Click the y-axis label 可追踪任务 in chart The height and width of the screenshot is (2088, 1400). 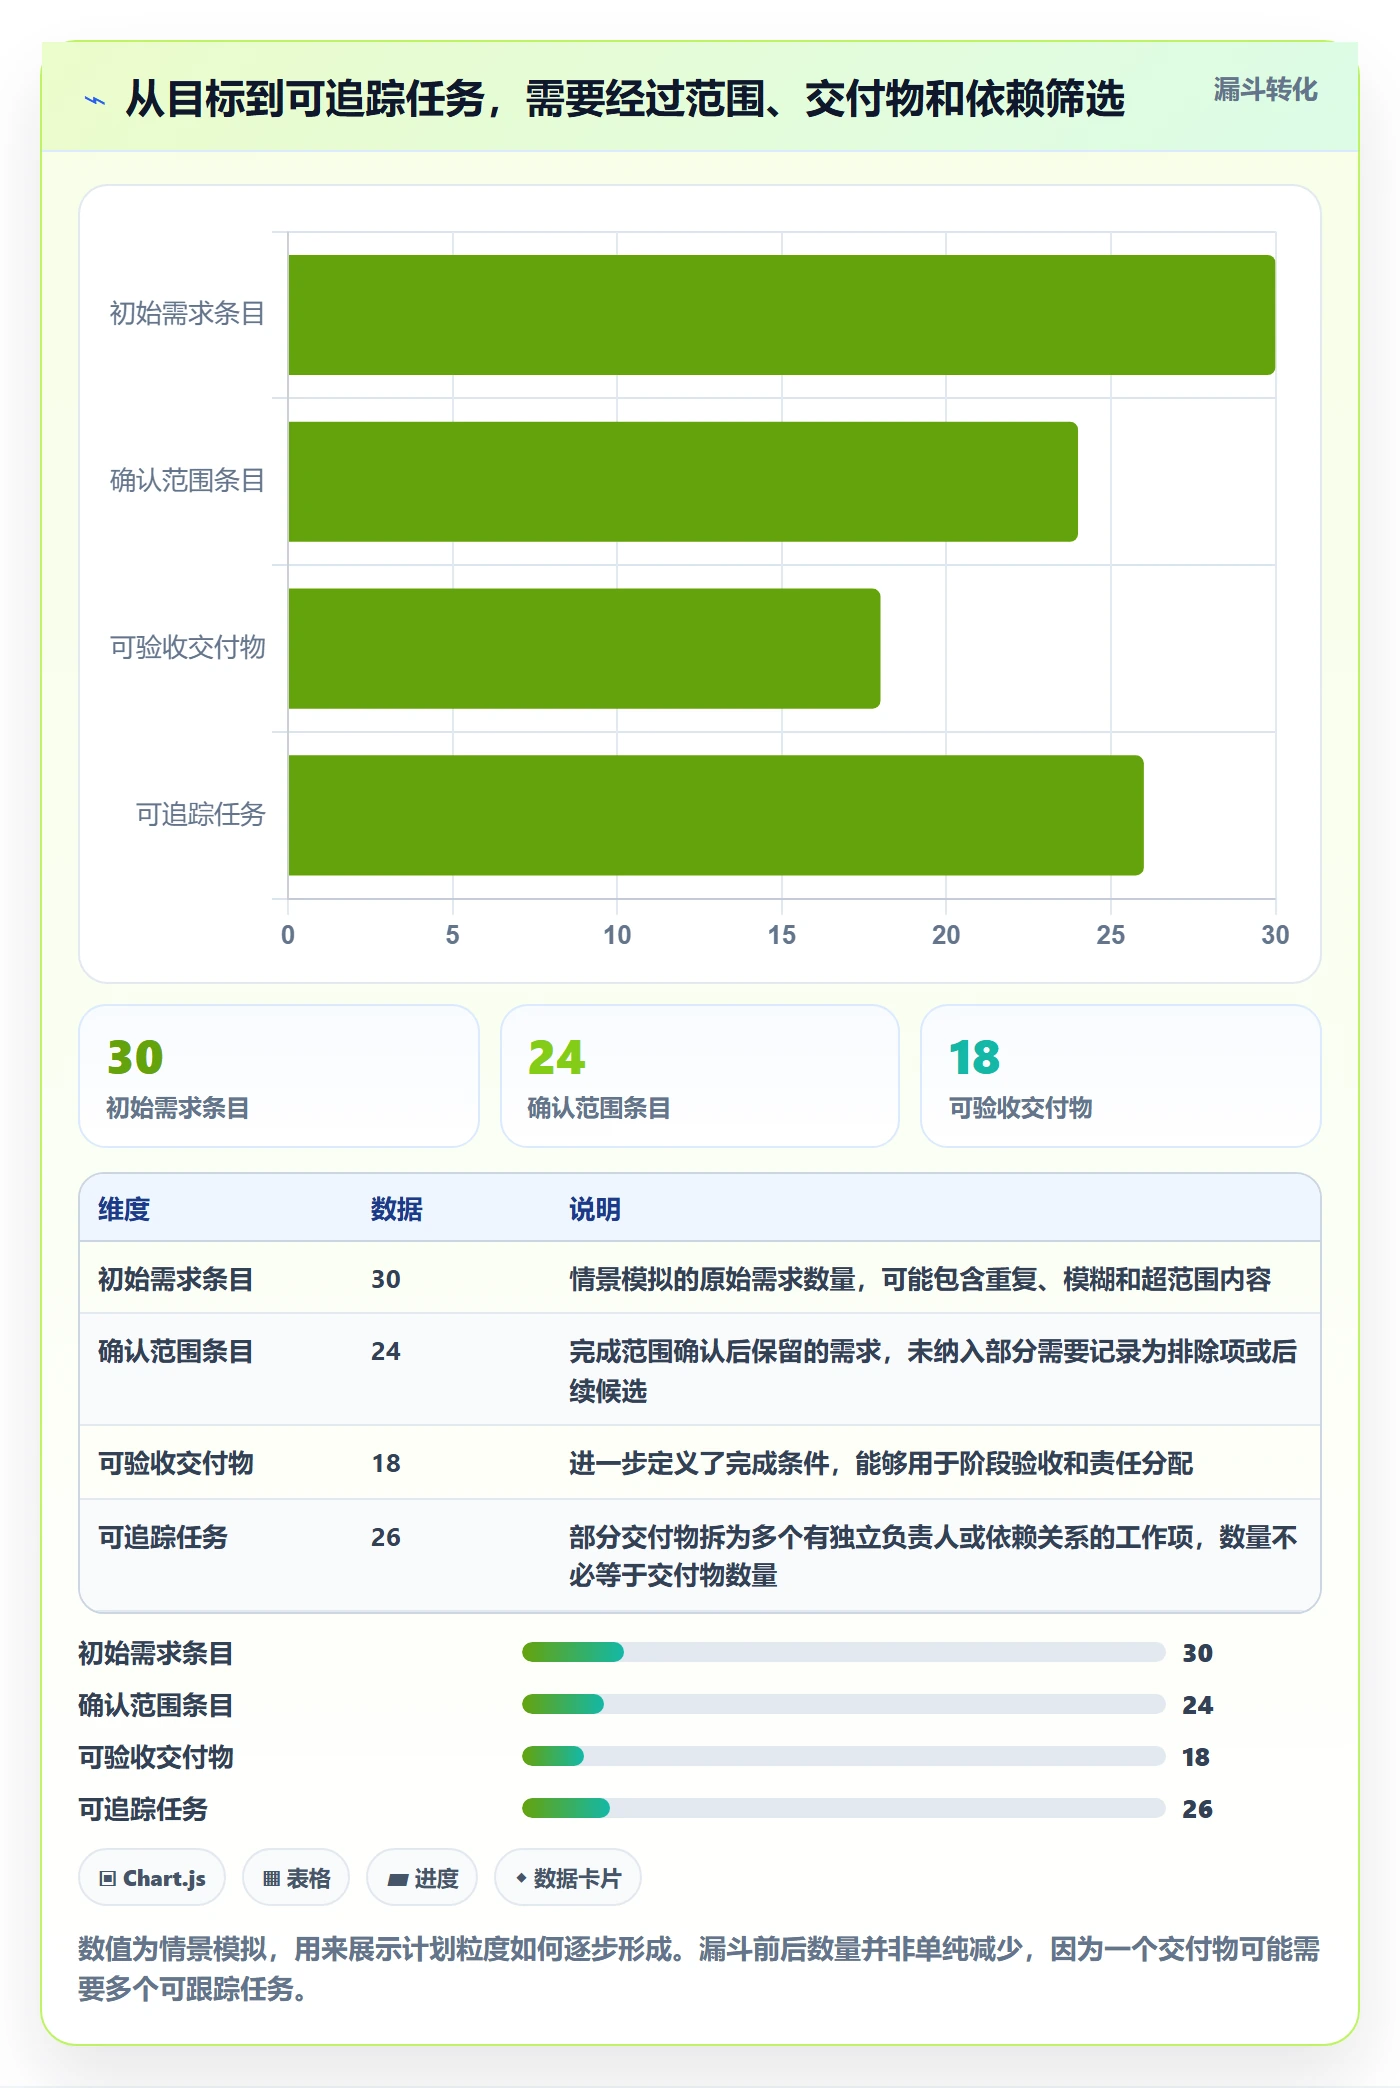[201, 815]
